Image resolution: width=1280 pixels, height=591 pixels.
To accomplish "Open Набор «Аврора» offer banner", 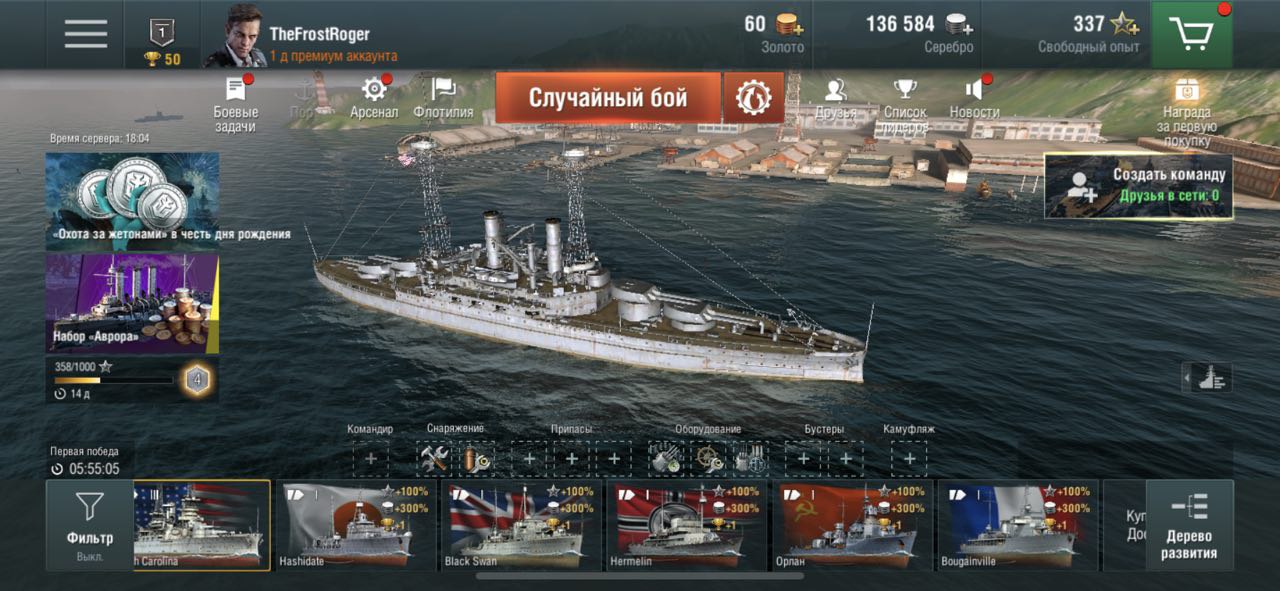I will tap(132, 303).
